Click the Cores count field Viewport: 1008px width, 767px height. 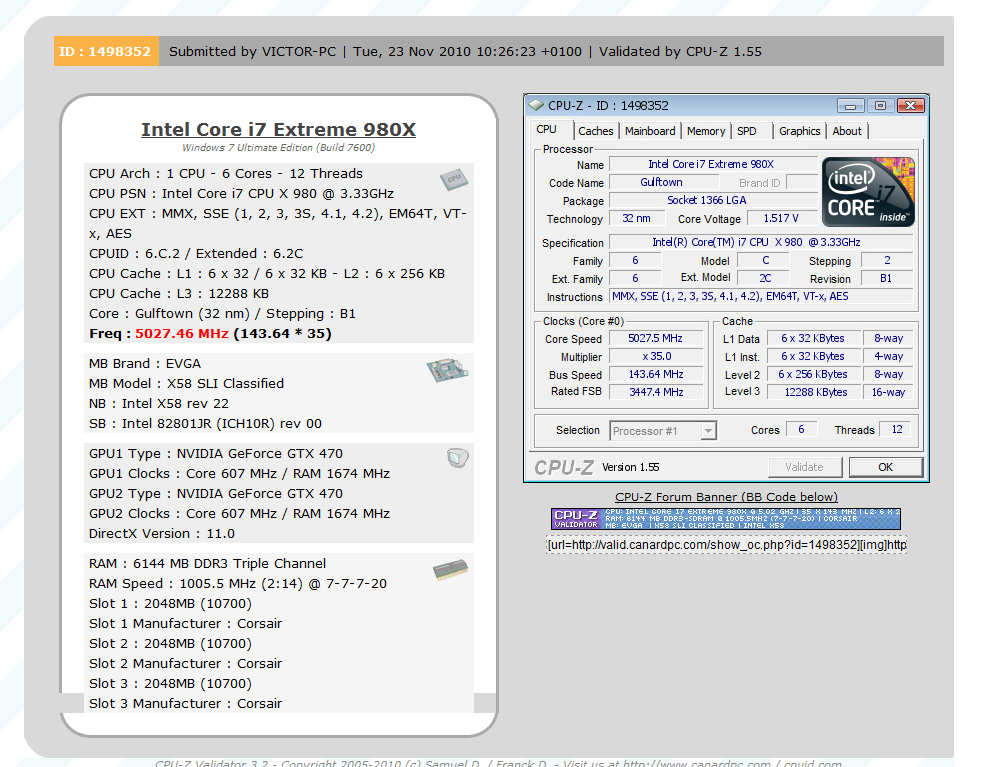(x=801, y=429)
